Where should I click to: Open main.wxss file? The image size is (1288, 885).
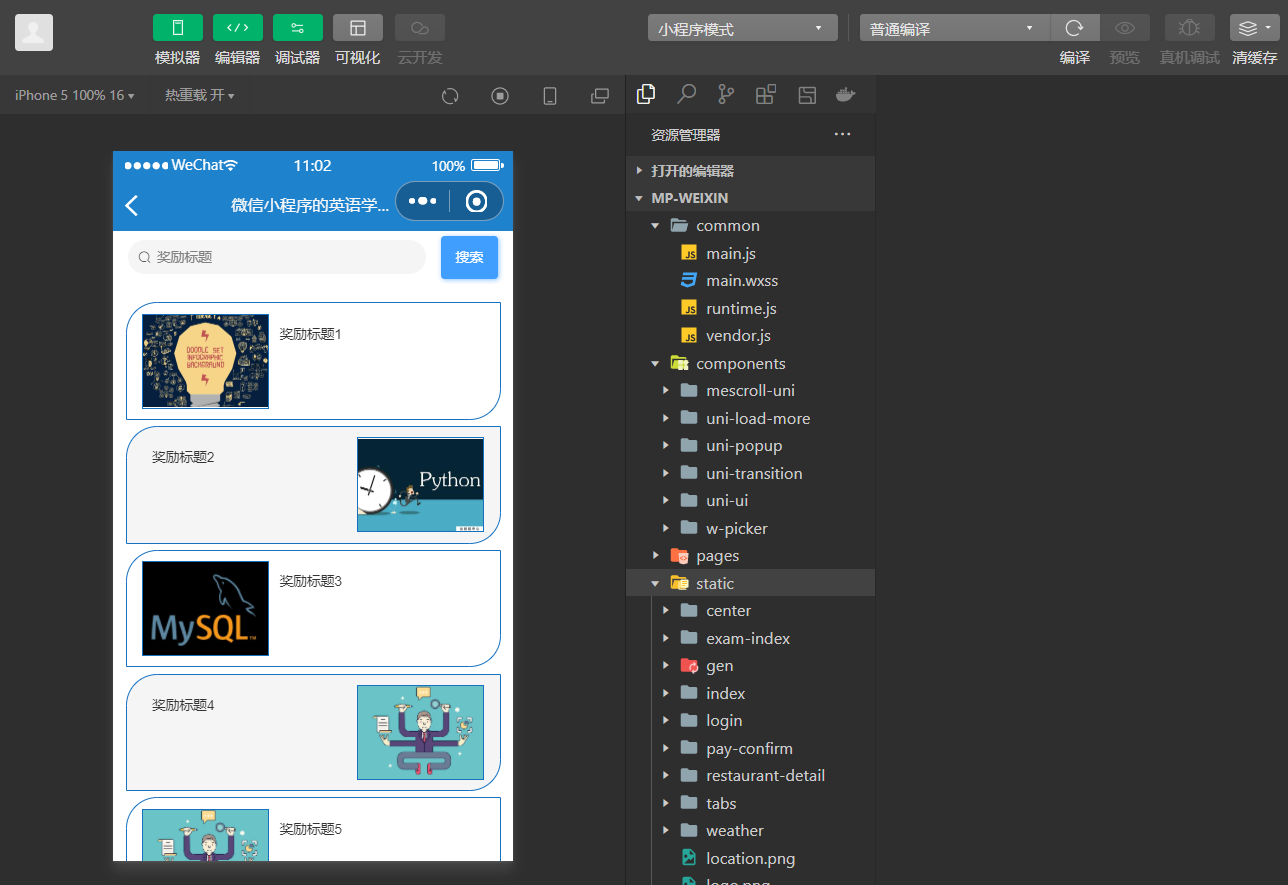(750, 281)
